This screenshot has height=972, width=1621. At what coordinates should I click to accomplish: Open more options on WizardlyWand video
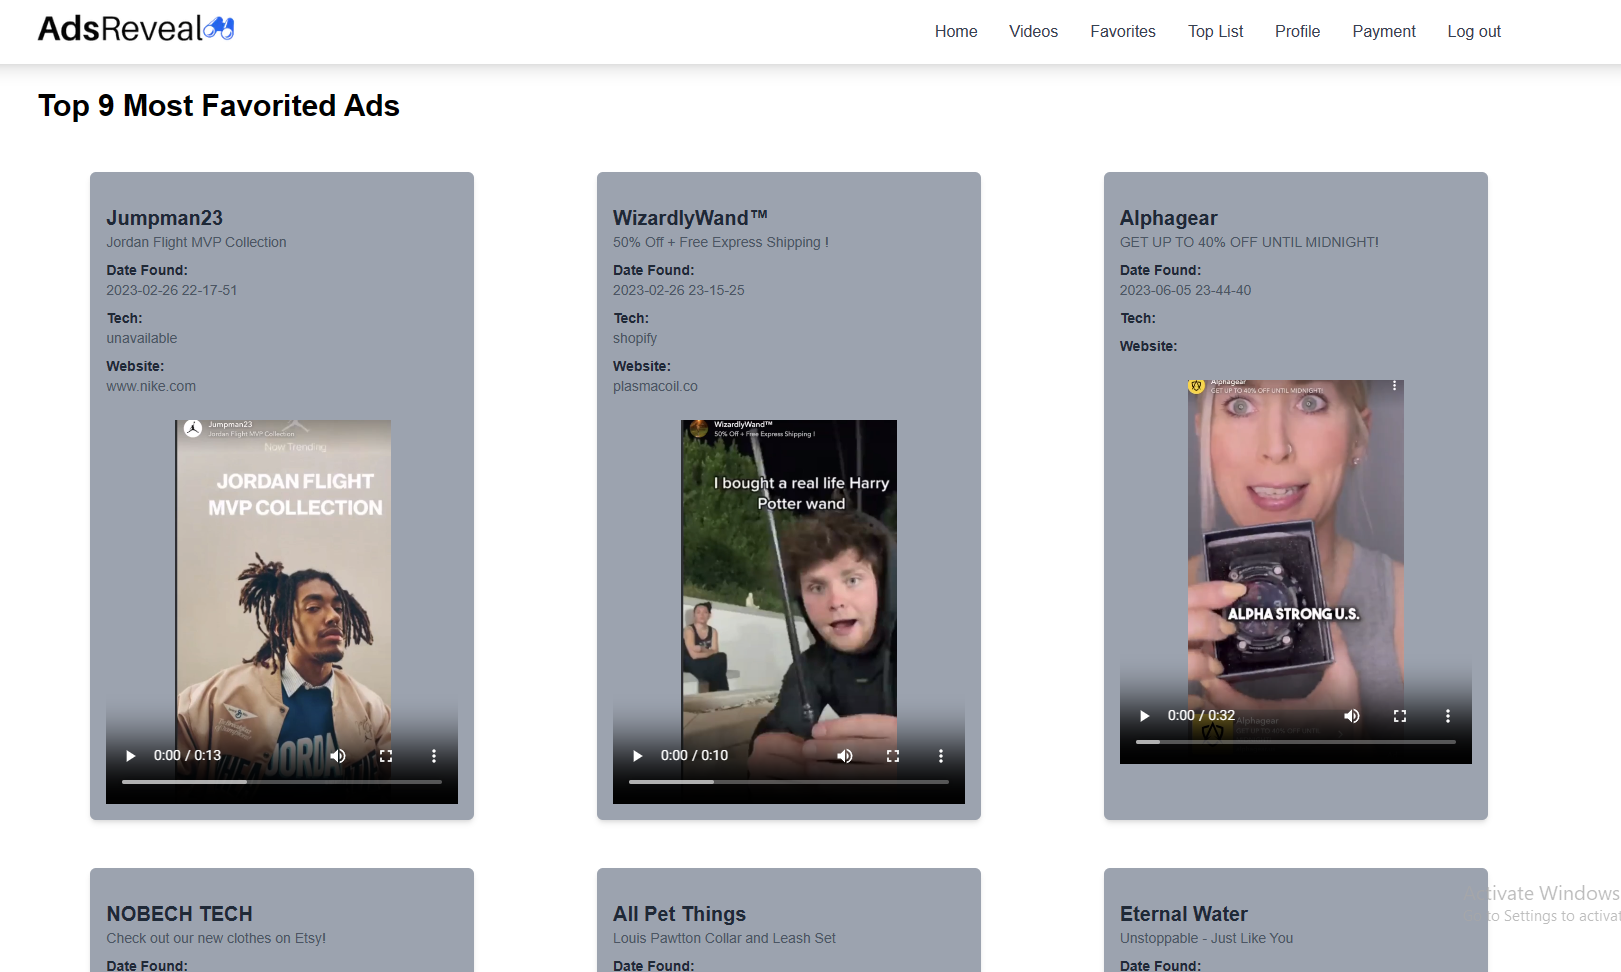coord(941,756)
